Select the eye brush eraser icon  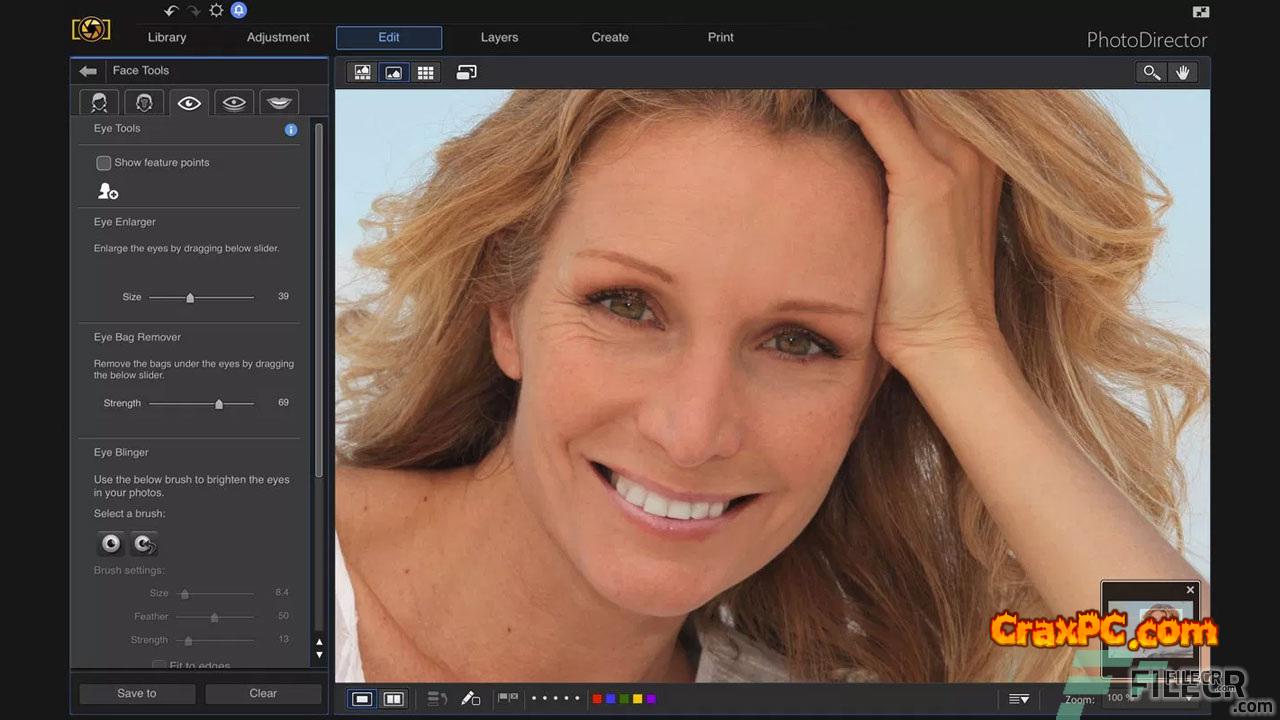(x=145, y=543)
